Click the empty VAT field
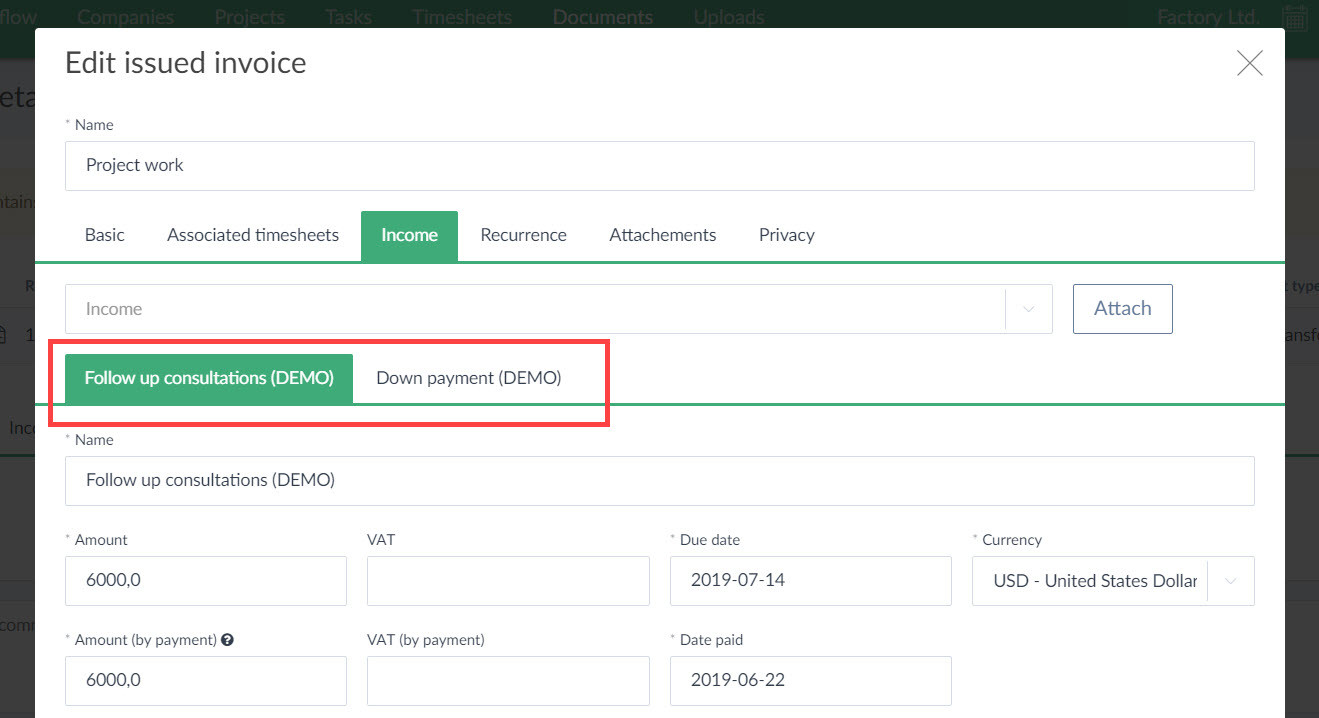The height and width of the screenshot is (718, 1319). [x=508, y=581]
